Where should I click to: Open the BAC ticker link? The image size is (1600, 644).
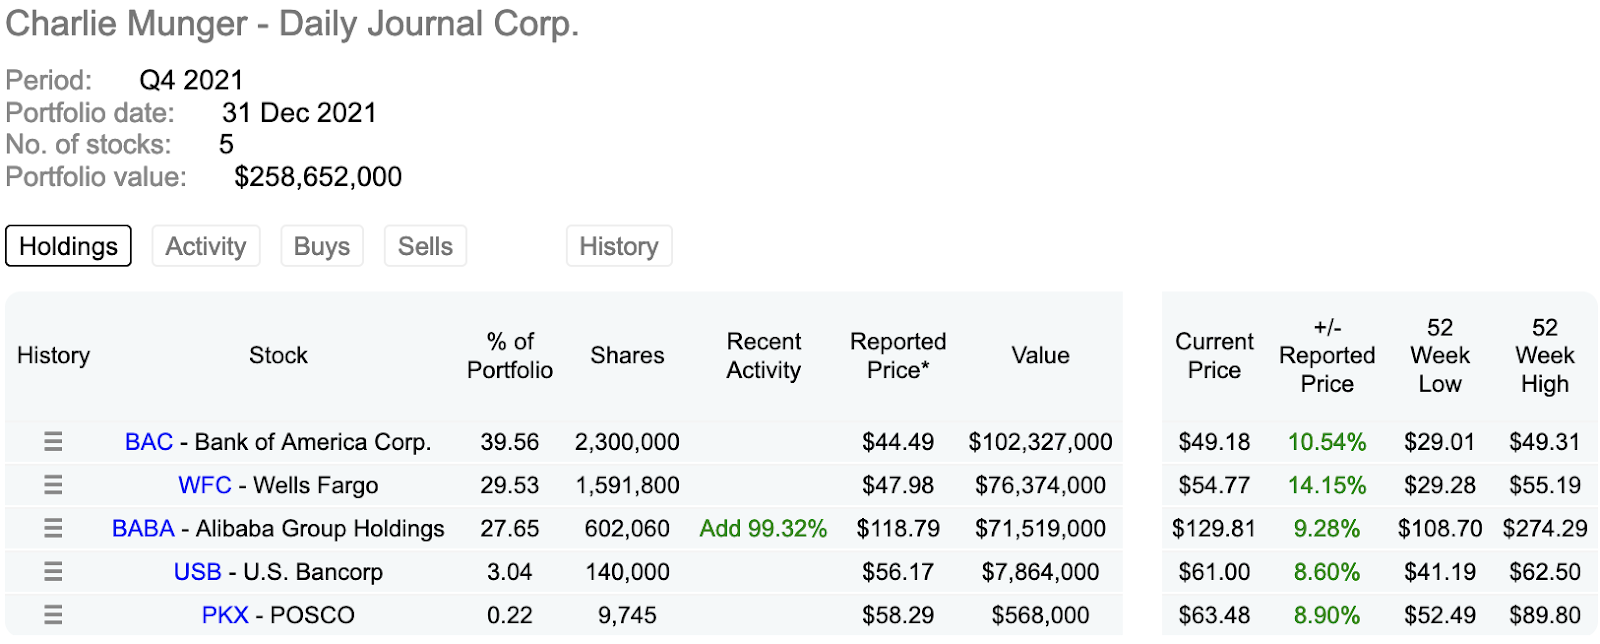[x=149, y=442]
